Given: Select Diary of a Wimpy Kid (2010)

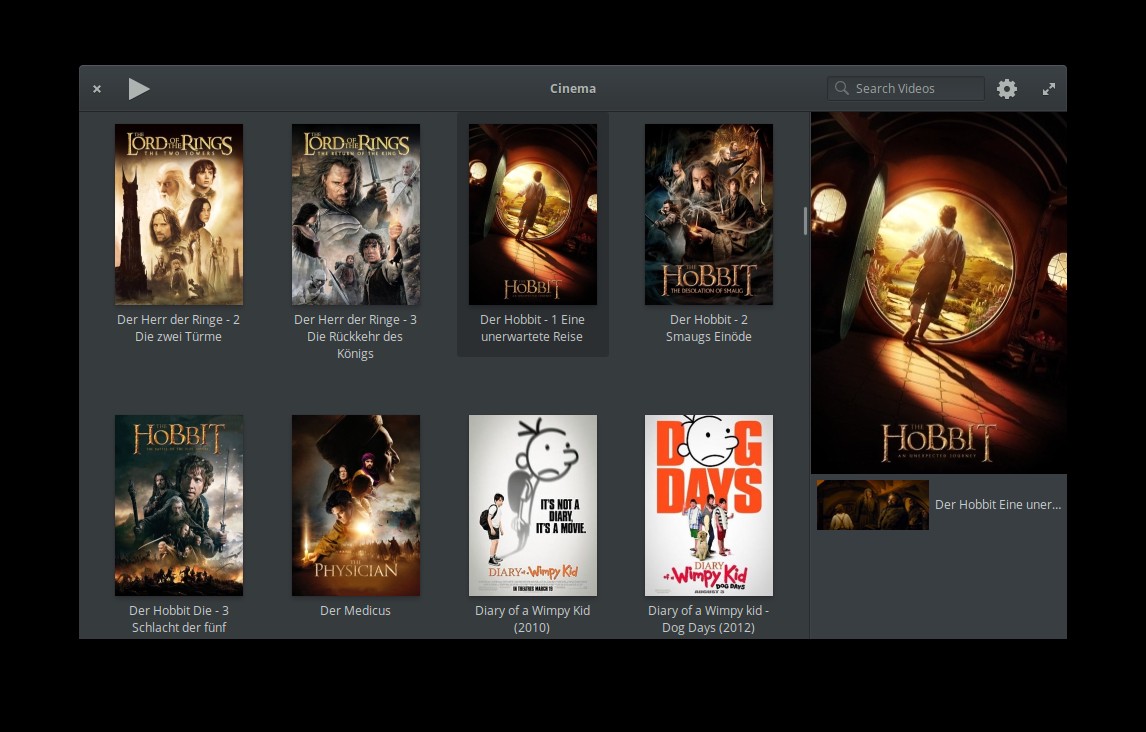Looking at the screenshot, I should click(532, 505).
